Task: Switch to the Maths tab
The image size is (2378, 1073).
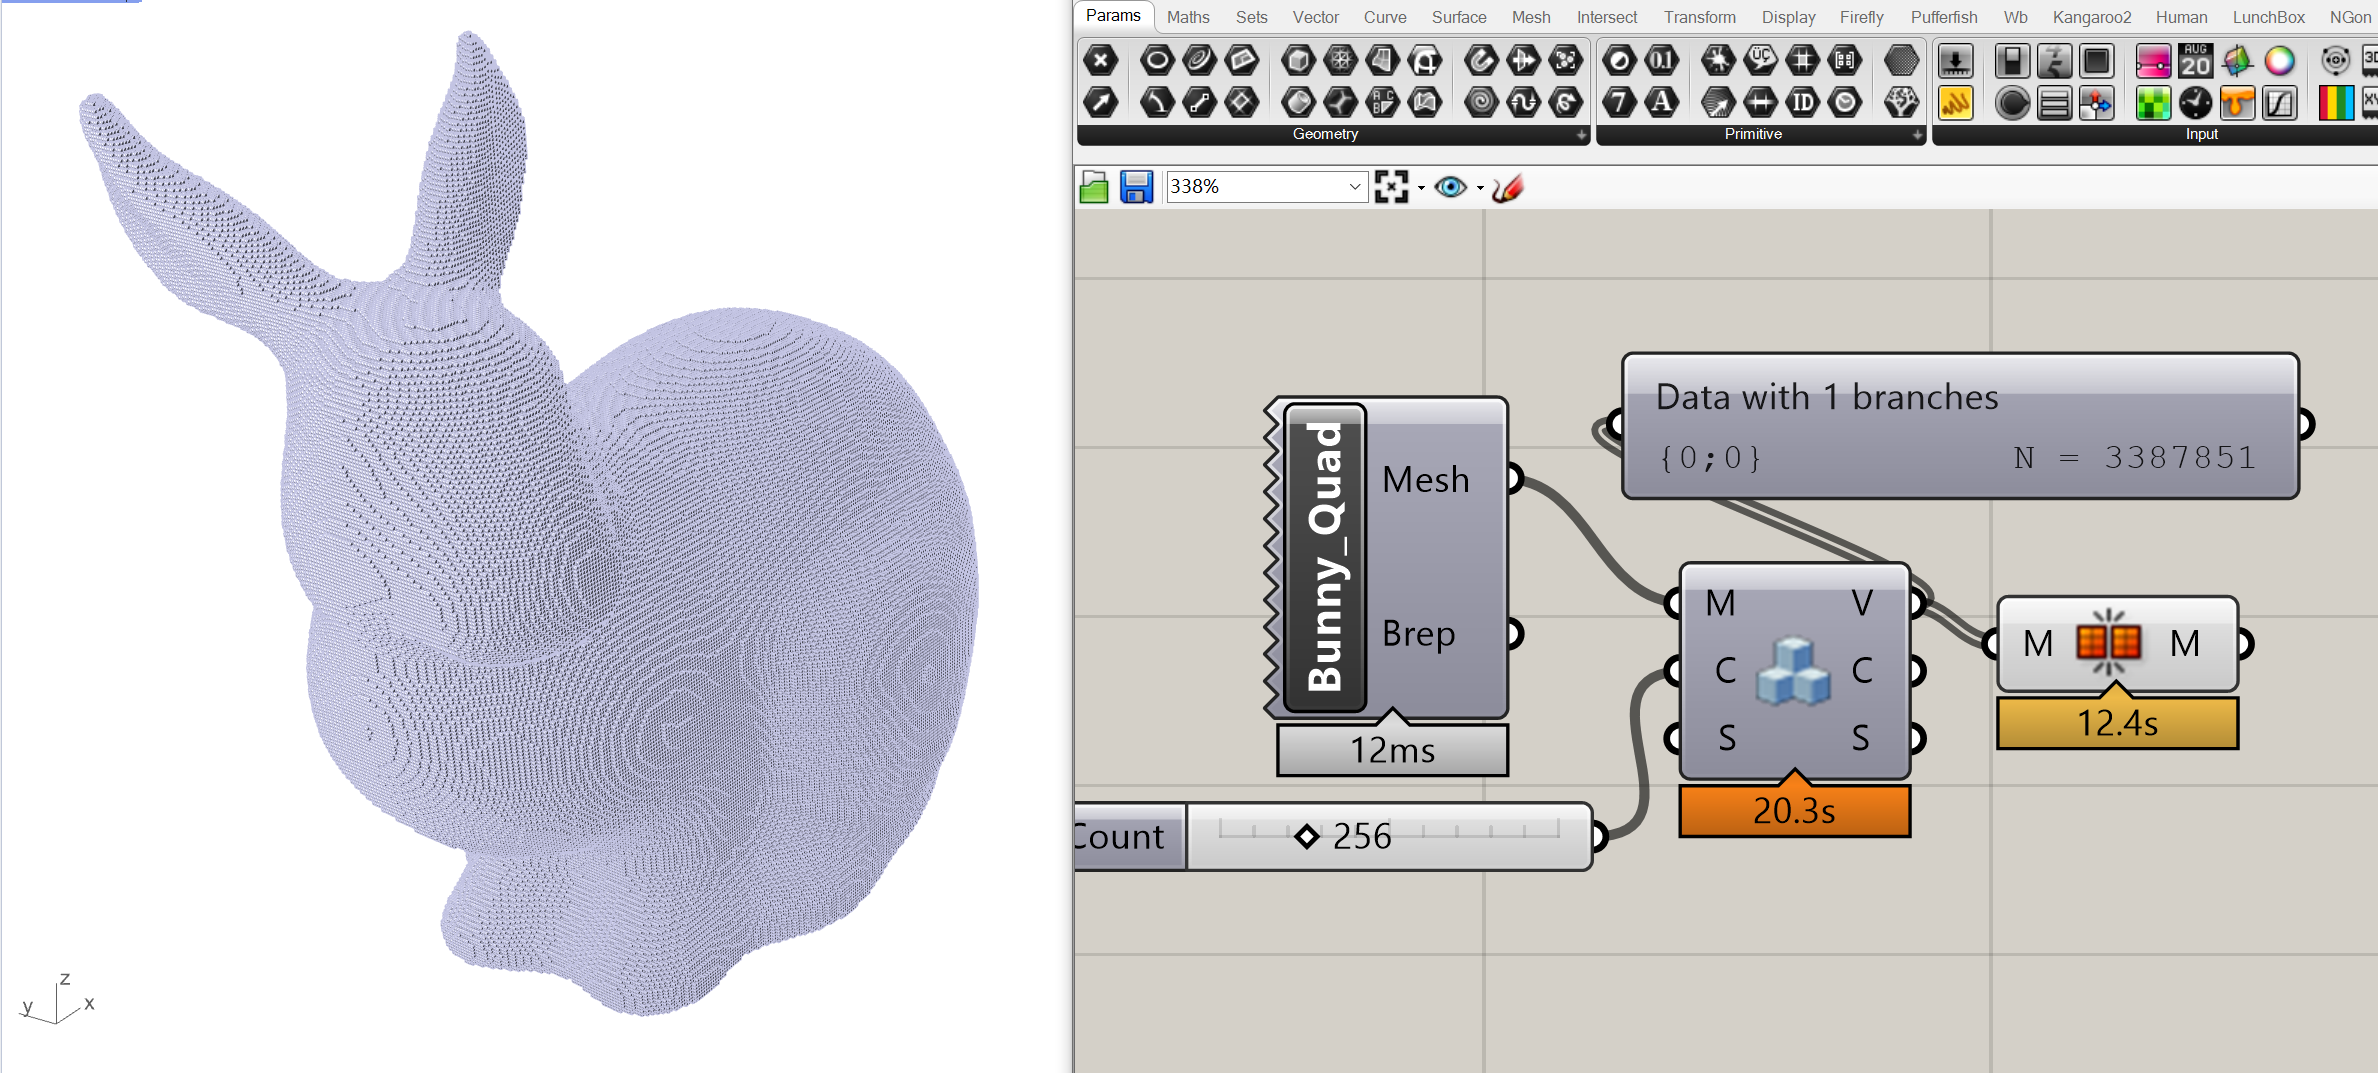Action: pos(1188,17)
